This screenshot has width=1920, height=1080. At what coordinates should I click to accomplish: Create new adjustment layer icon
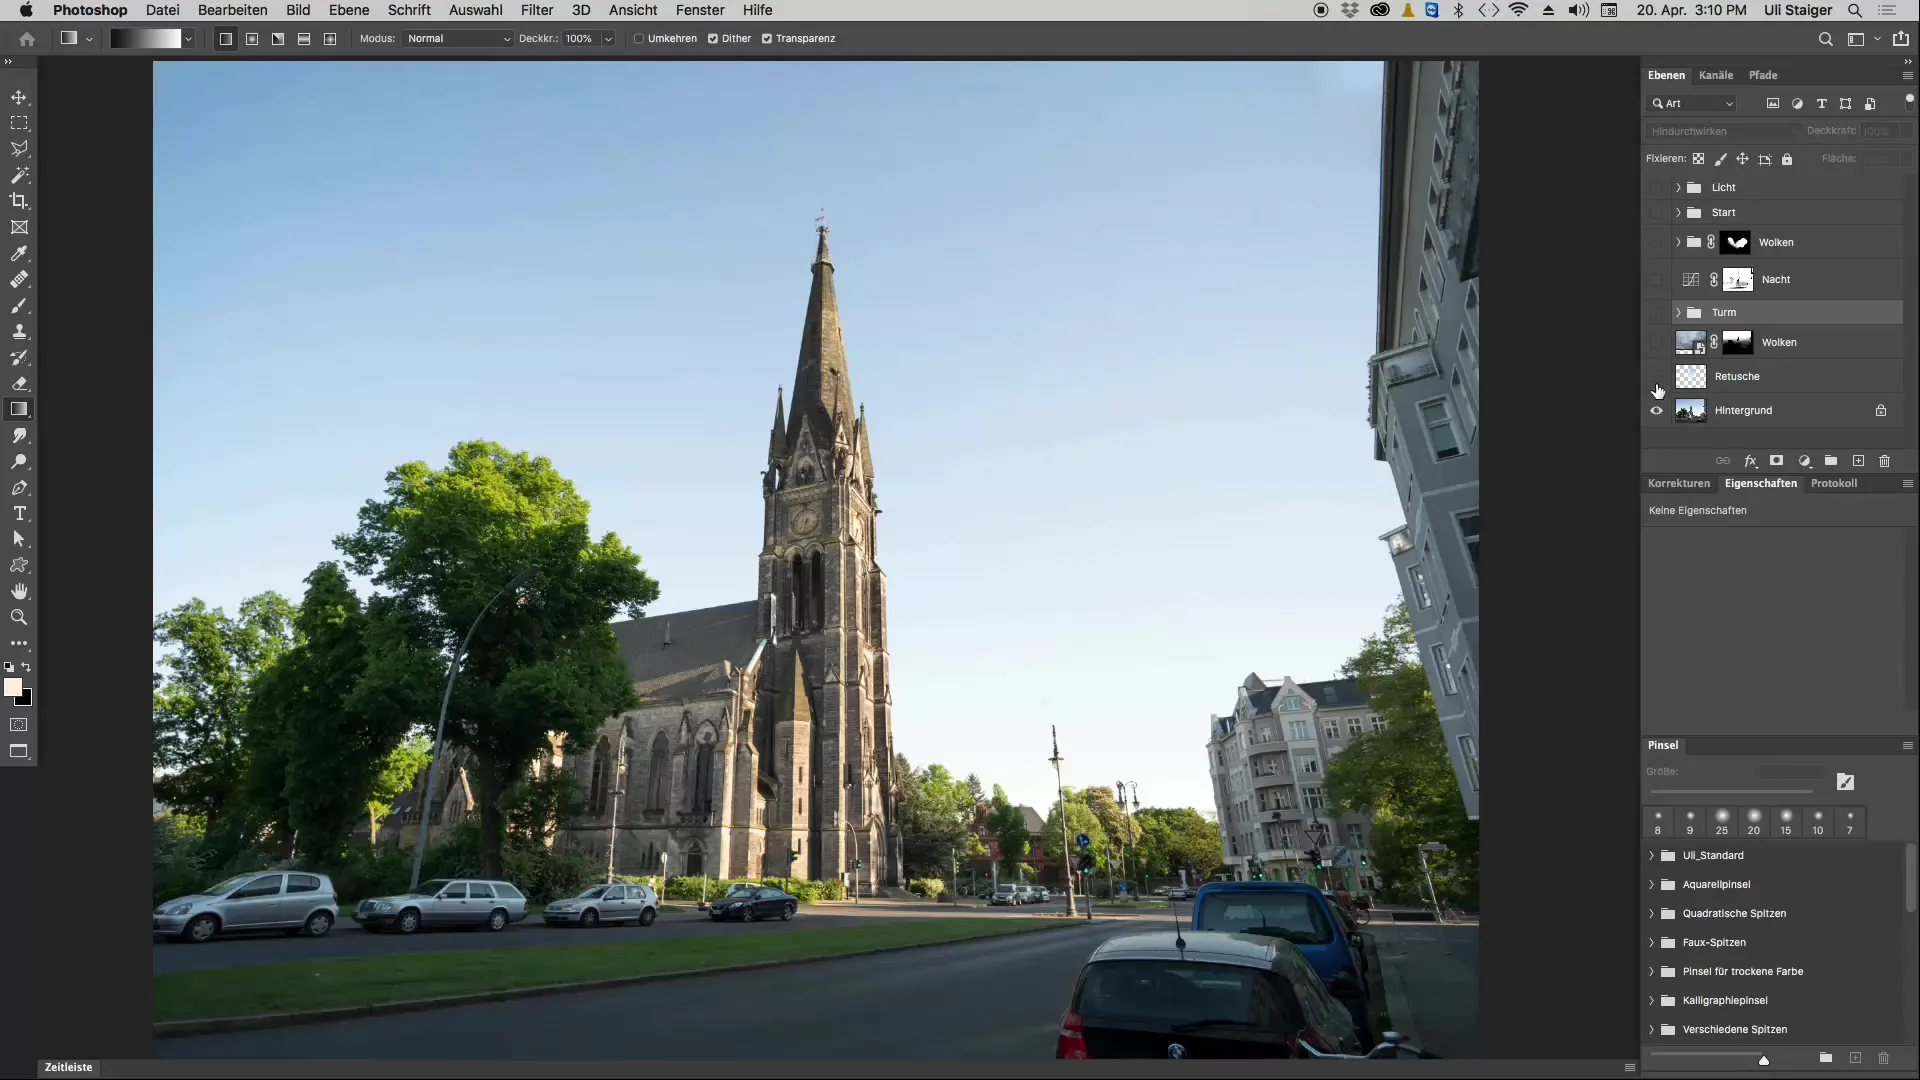click(1804, 461)
